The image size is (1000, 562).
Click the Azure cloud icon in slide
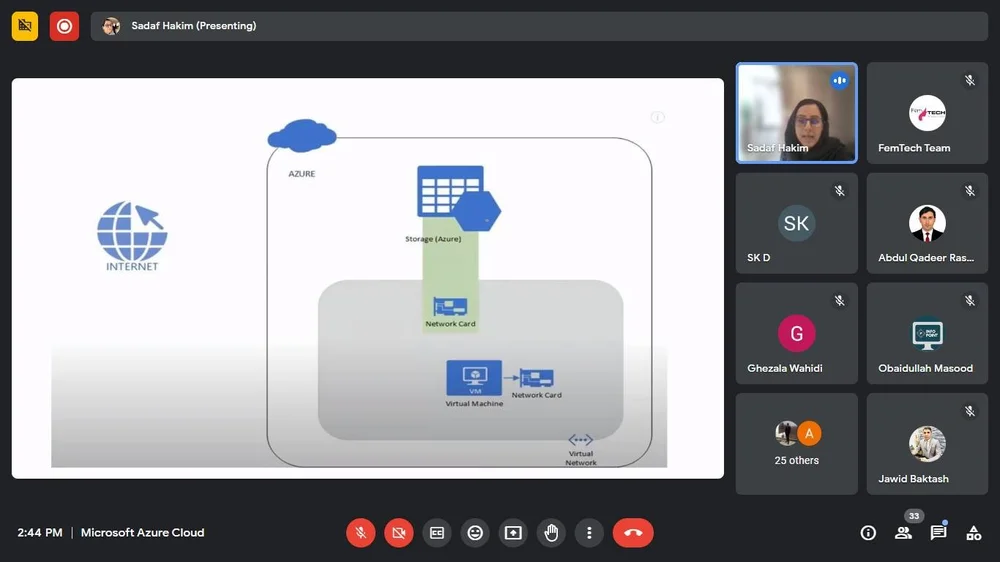tap(302, 136)
